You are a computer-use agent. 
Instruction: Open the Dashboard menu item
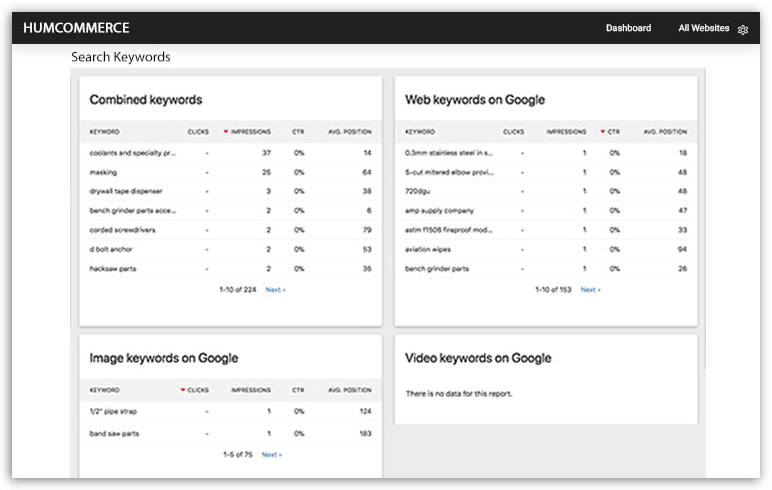coord(628,28)
